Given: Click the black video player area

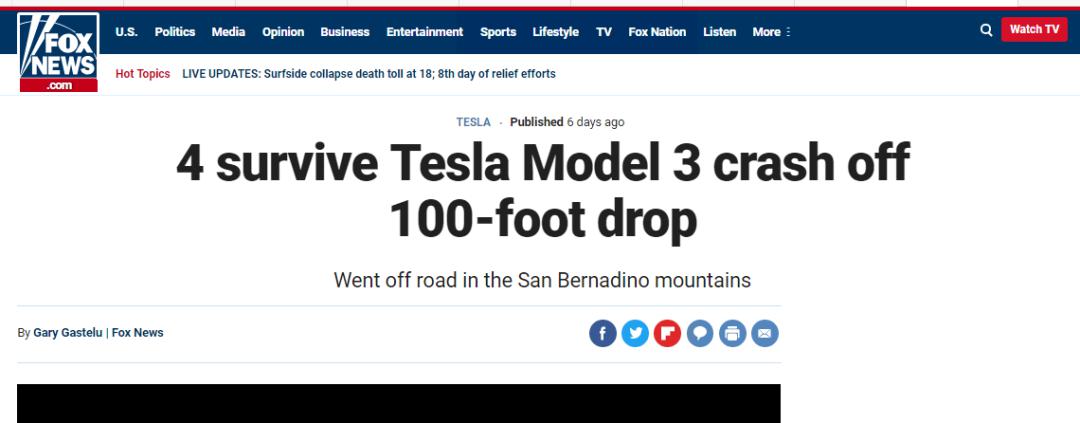Looking at the screenshot, I should (x=398, y=403).
